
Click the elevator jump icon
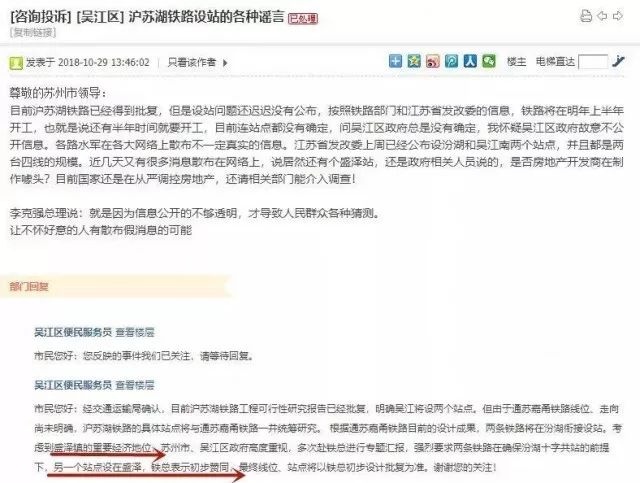click(x=618, y=62)
